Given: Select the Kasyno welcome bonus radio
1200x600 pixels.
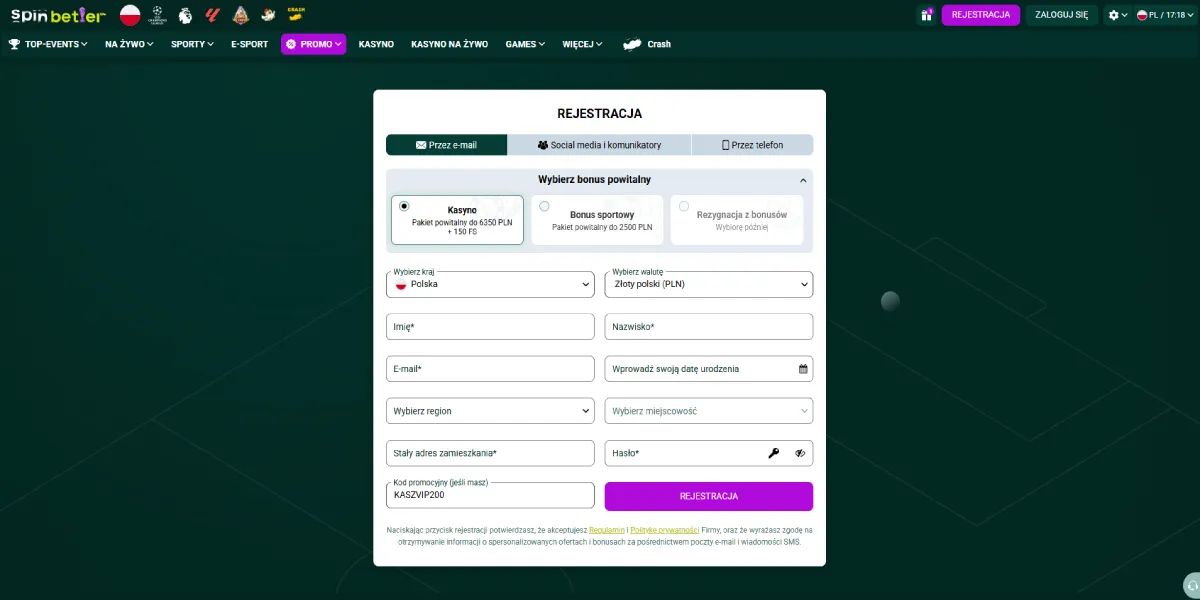Looking at the screenshot, I should coord(404,206).
